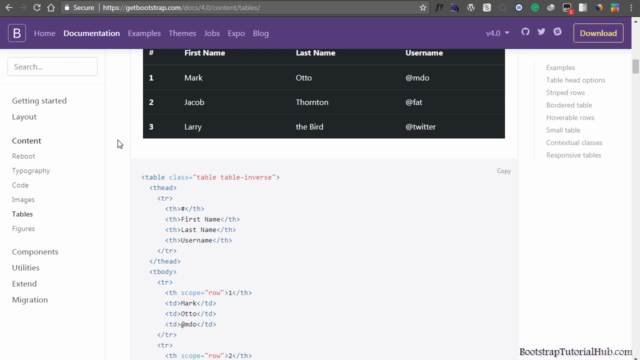640x360 pixels.
Task: Copy the table code snippet
Action: tap(504, 171)
